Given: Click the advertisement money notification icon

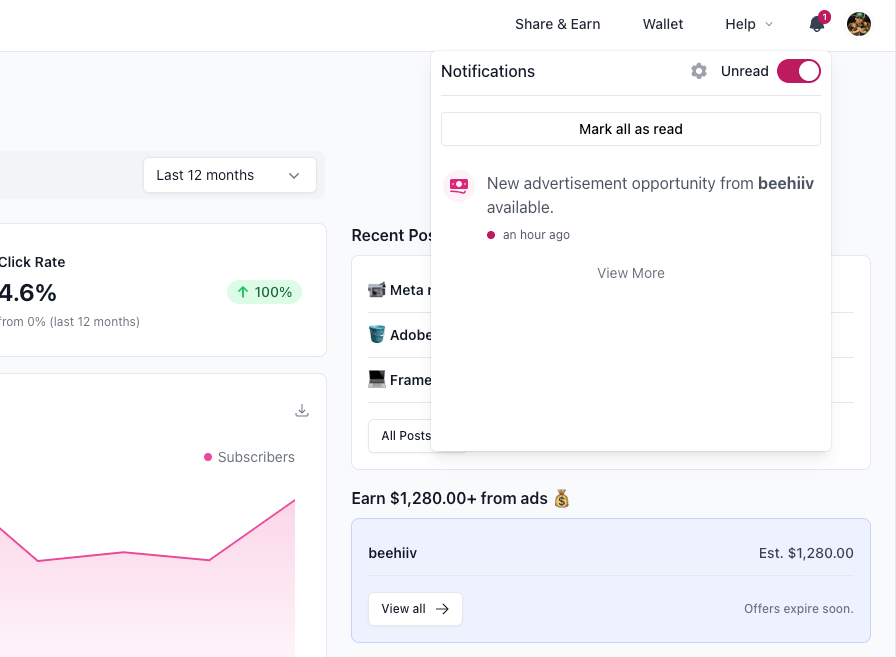Looking at the screenshot, I should (459, 186).
